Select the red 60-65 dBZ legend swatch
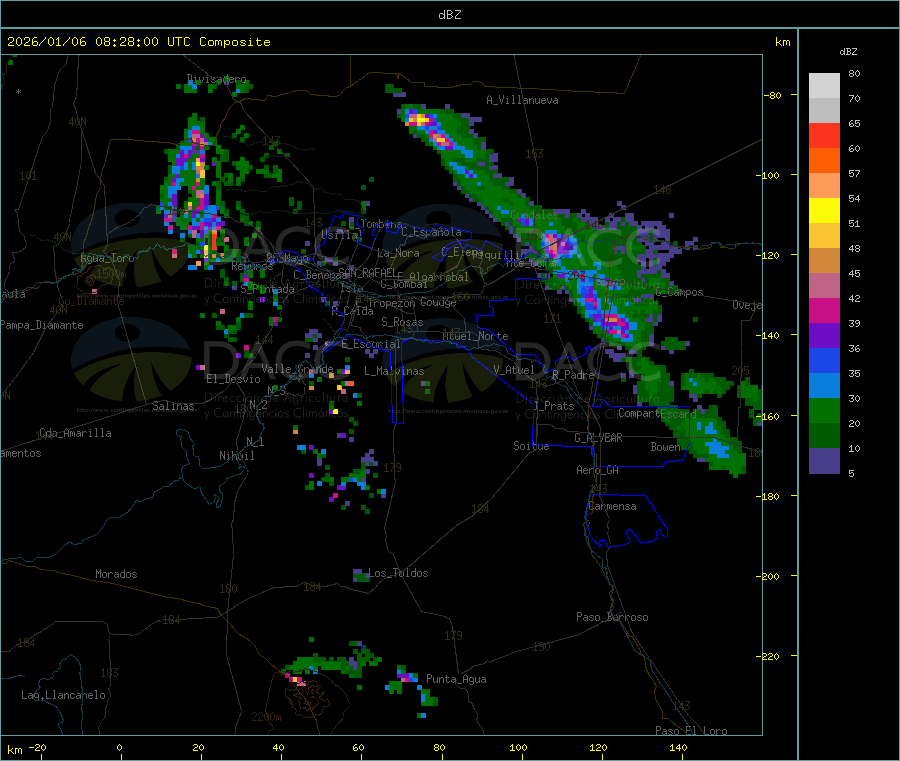The width and height of the screenshot is (900, 761). pos(824,135)
